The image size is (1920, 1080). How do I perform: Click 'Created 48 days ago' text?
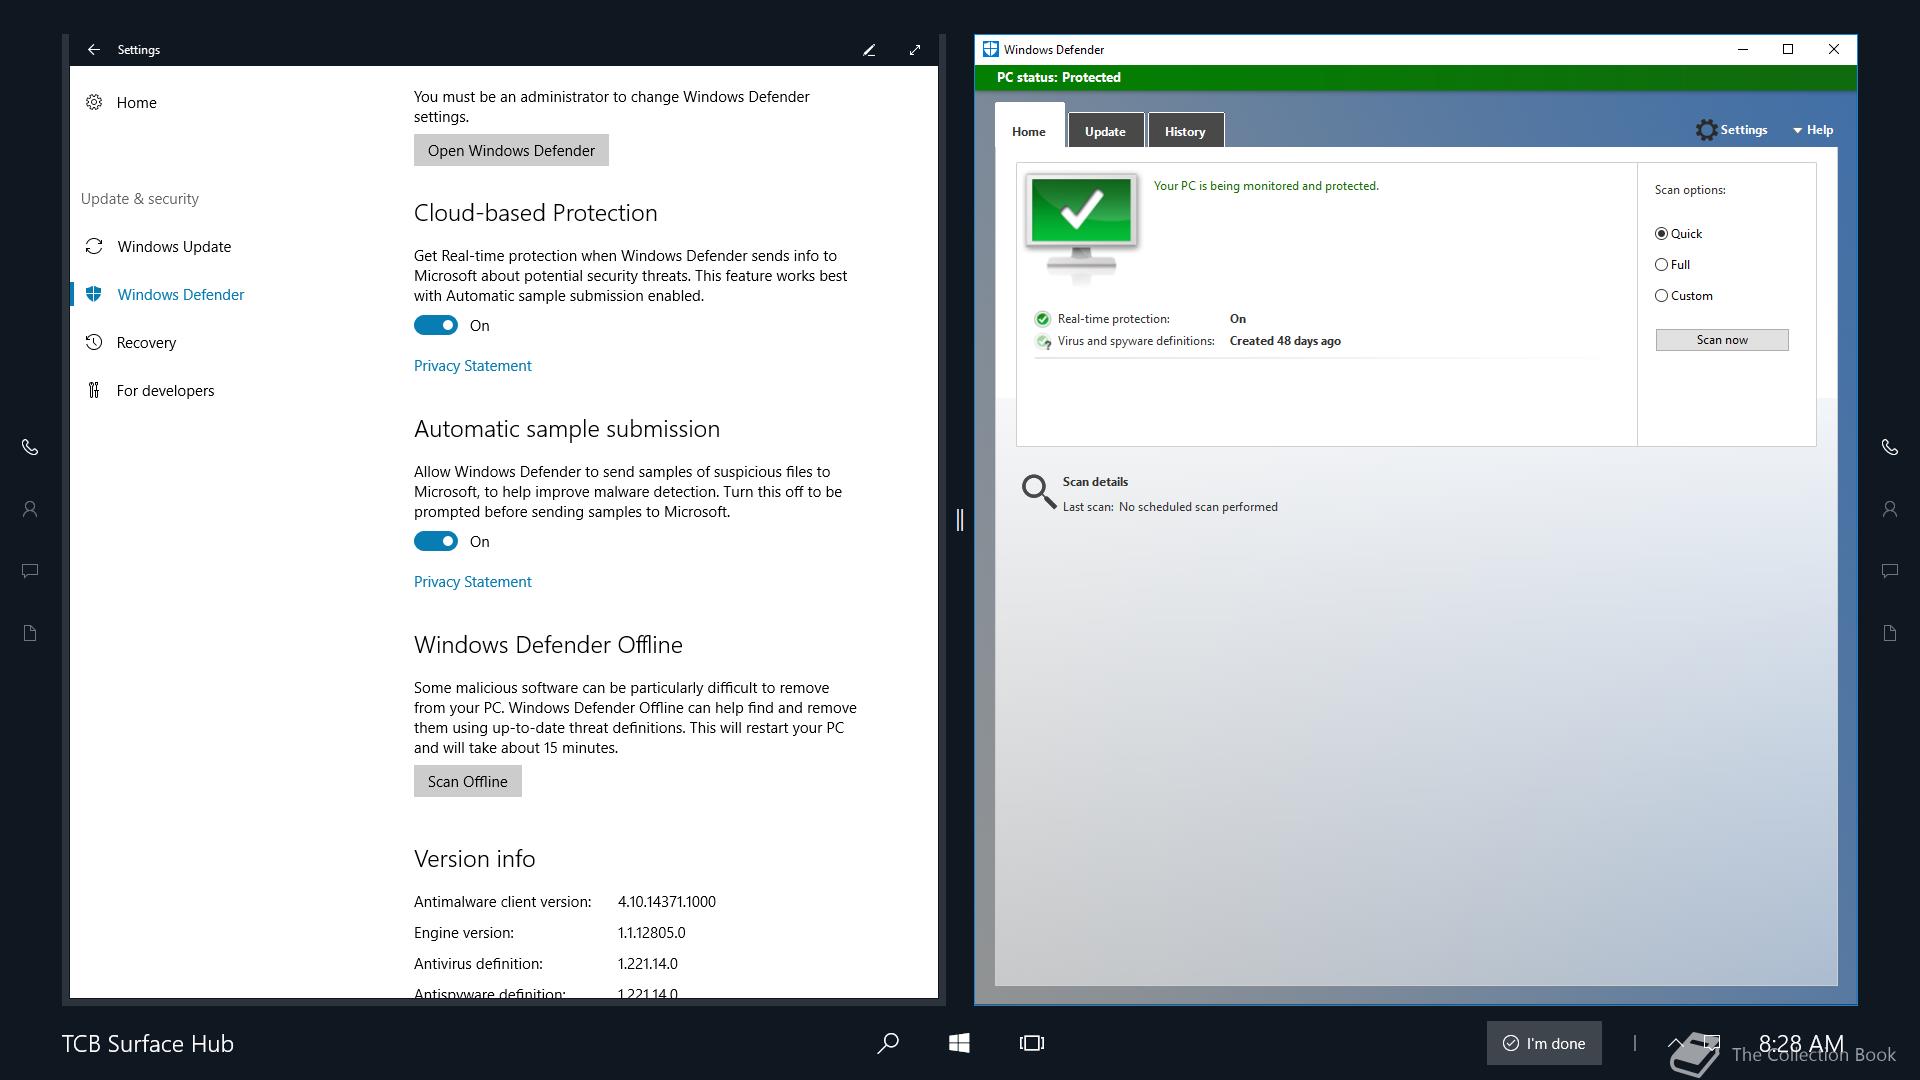[x=1285, y=341]
